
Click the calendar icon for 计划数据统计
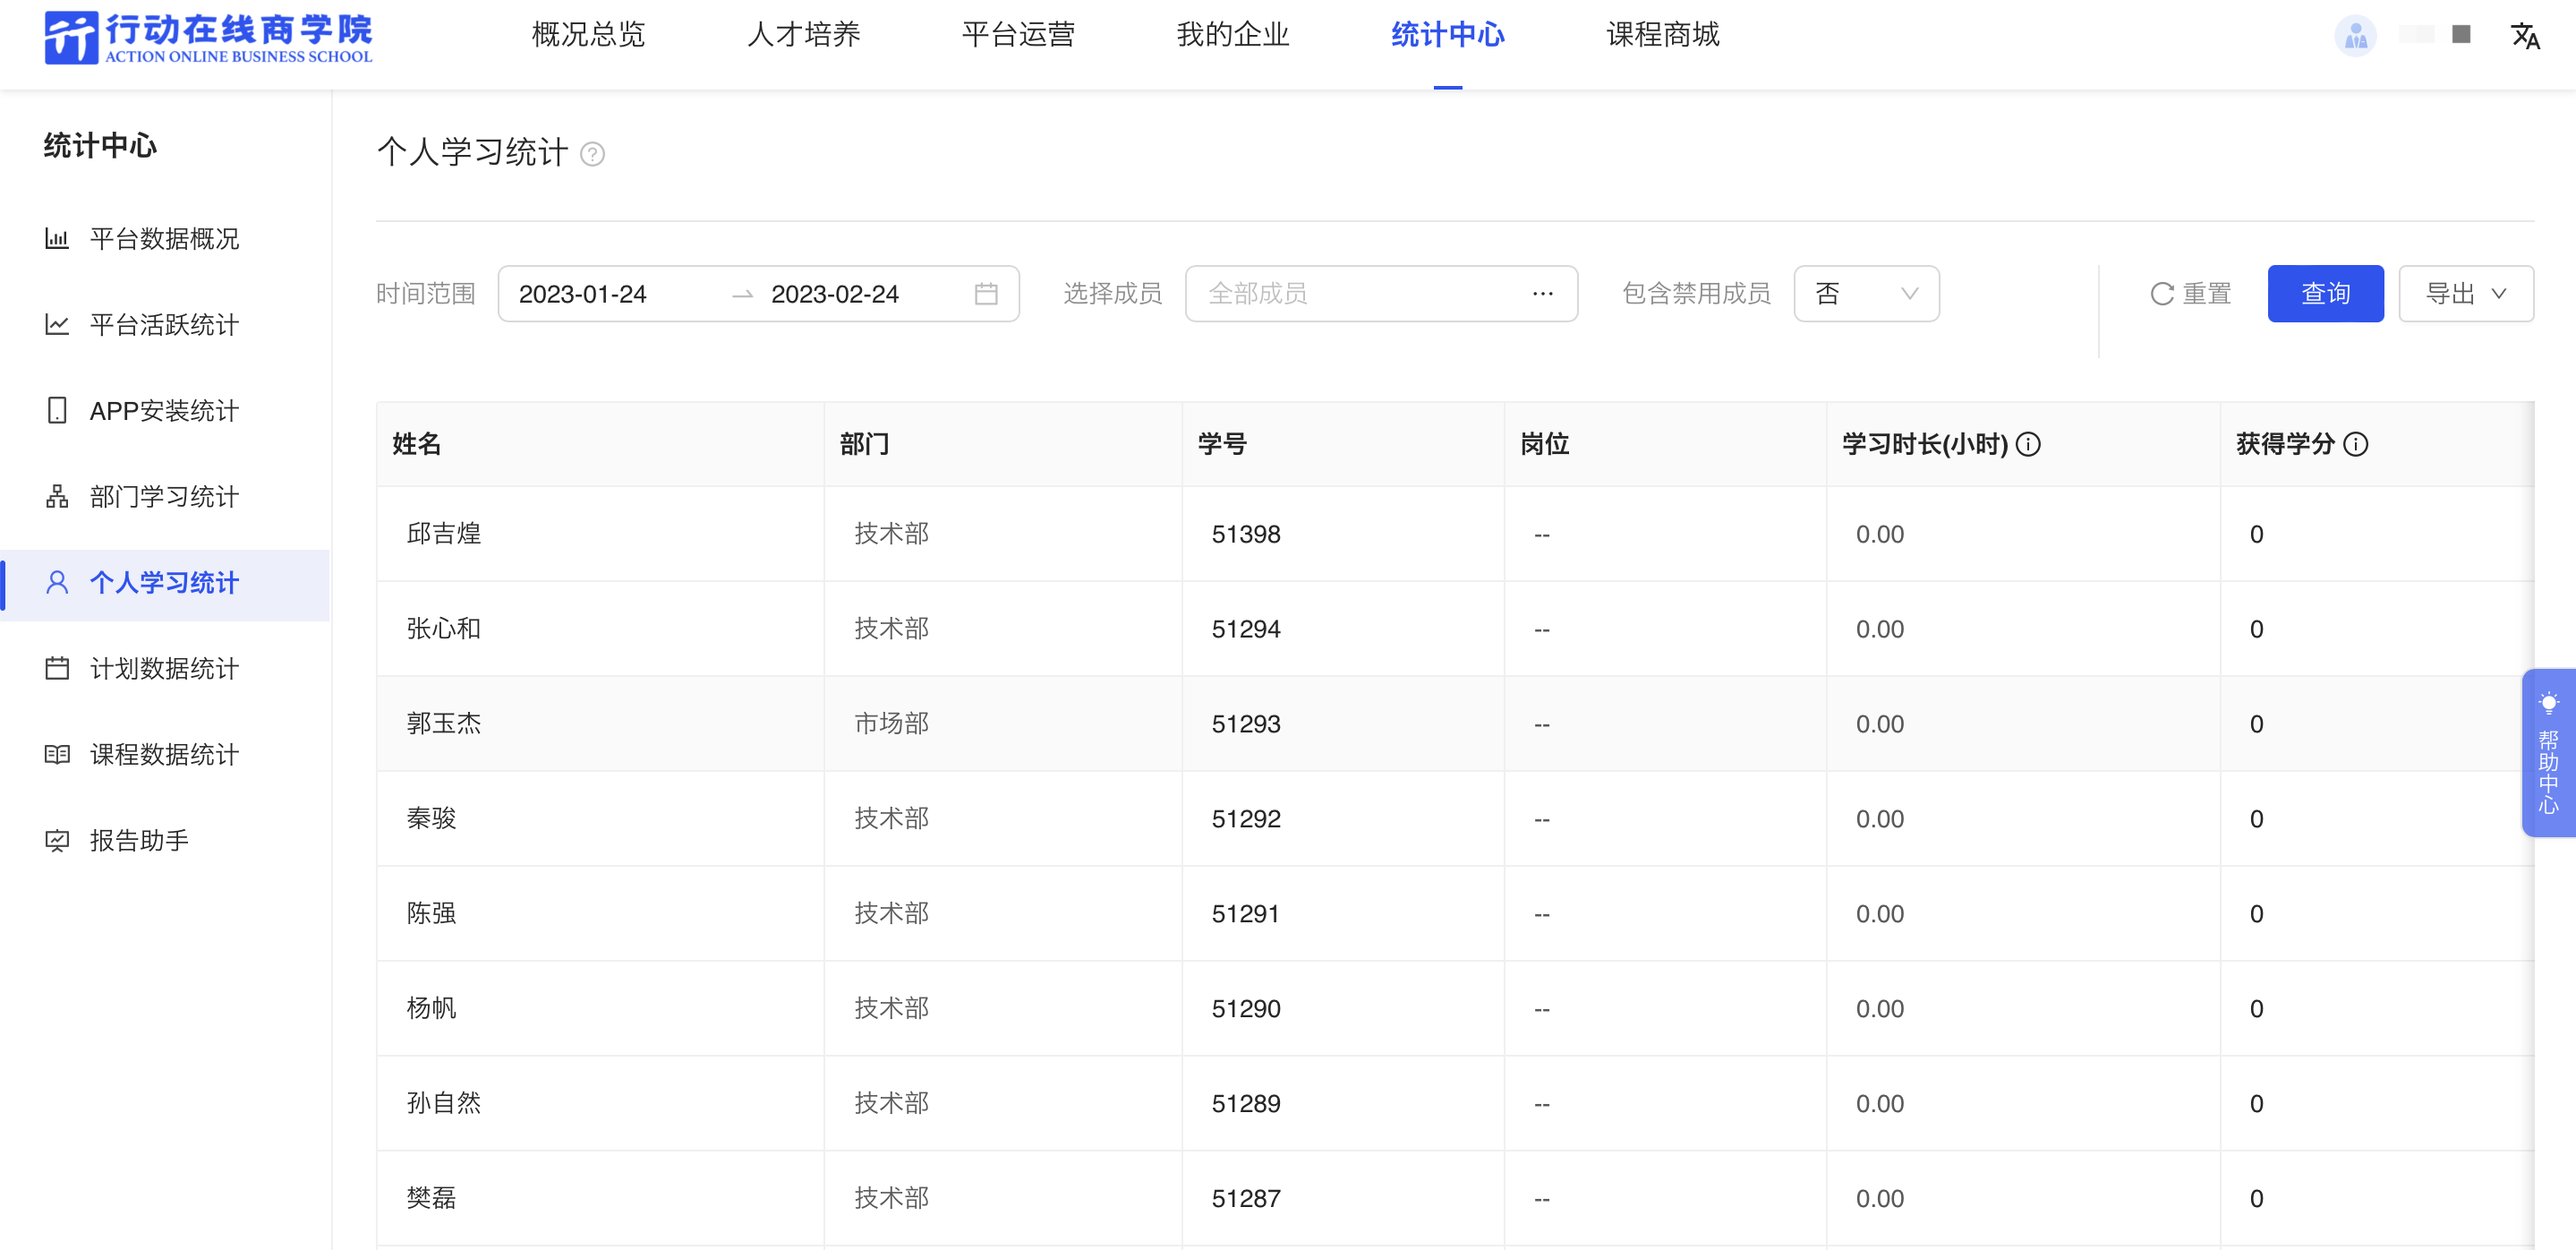[x=57, y=669]
